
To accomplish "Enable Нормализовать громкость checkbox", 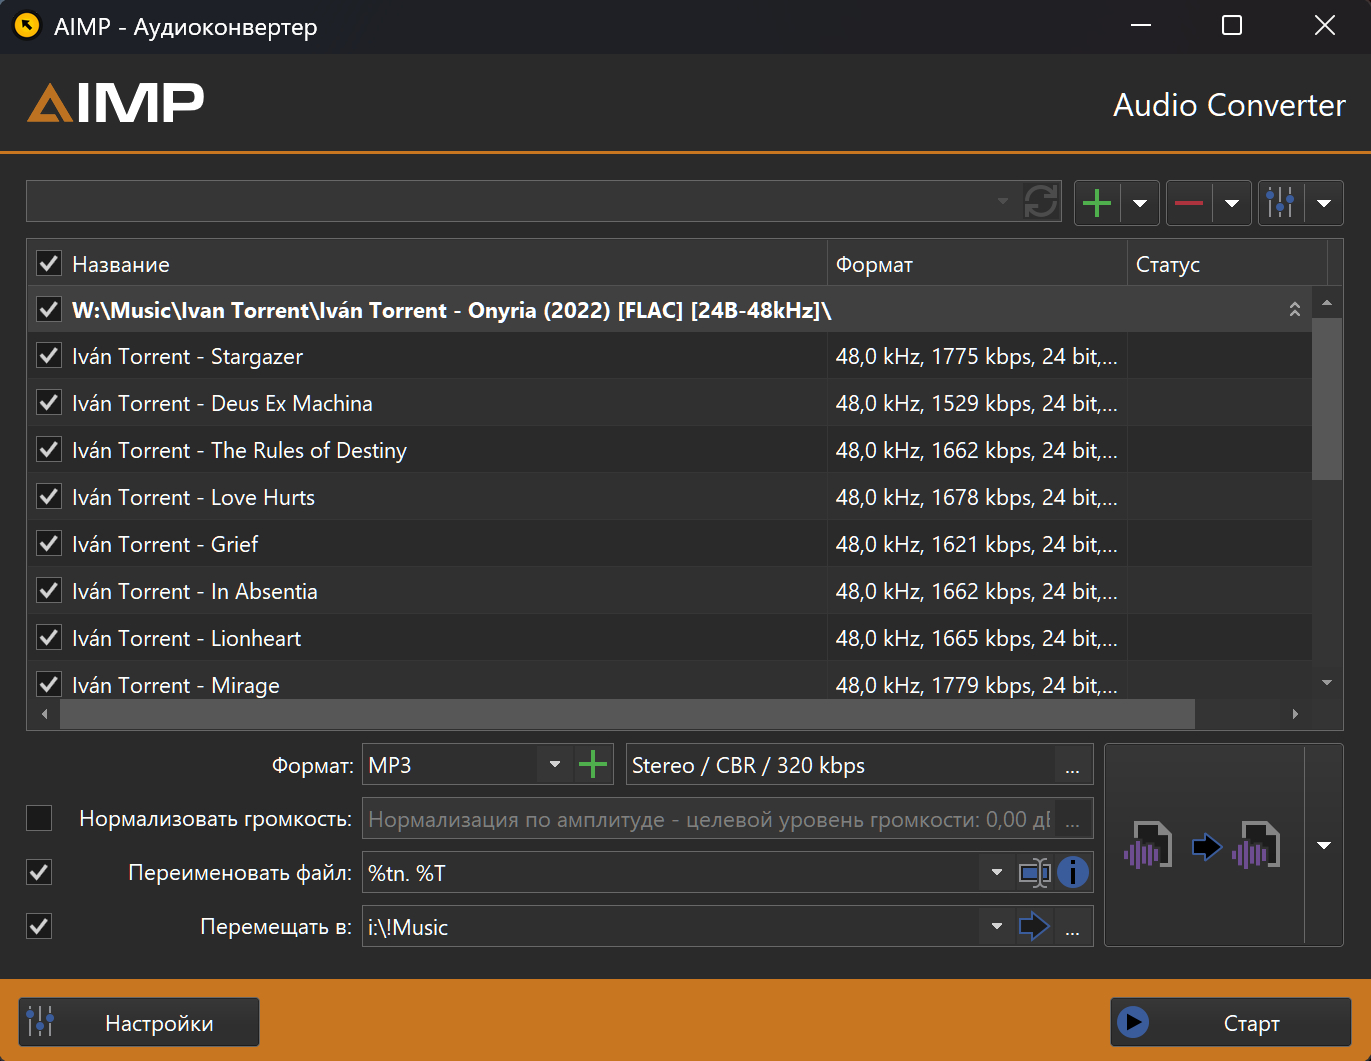I will click(x=39, y=818).
